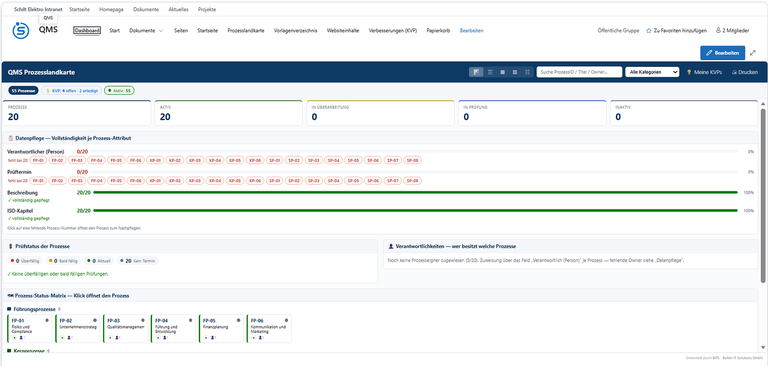The image size is (768, 366).
Task: Click the star icon for favorites
Action: 649,30
